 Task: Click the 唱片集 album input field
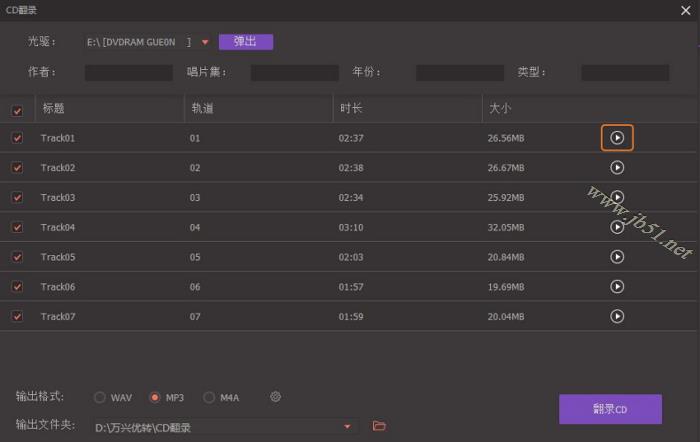coord(295,73)
